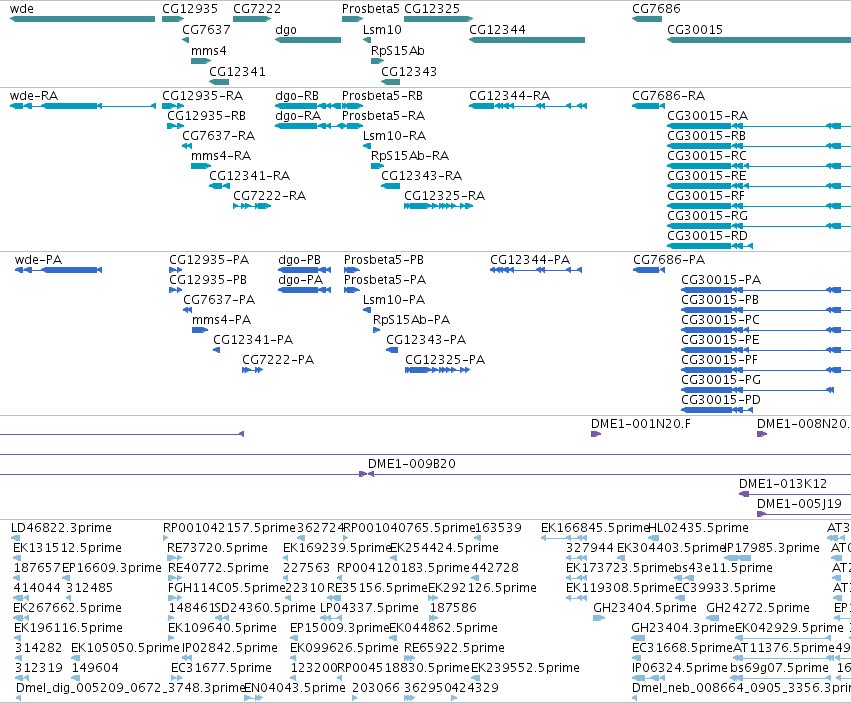Open the LD46822.3prime EST label
This screenshot has width=851, height=703.
(x=61, y=528)
